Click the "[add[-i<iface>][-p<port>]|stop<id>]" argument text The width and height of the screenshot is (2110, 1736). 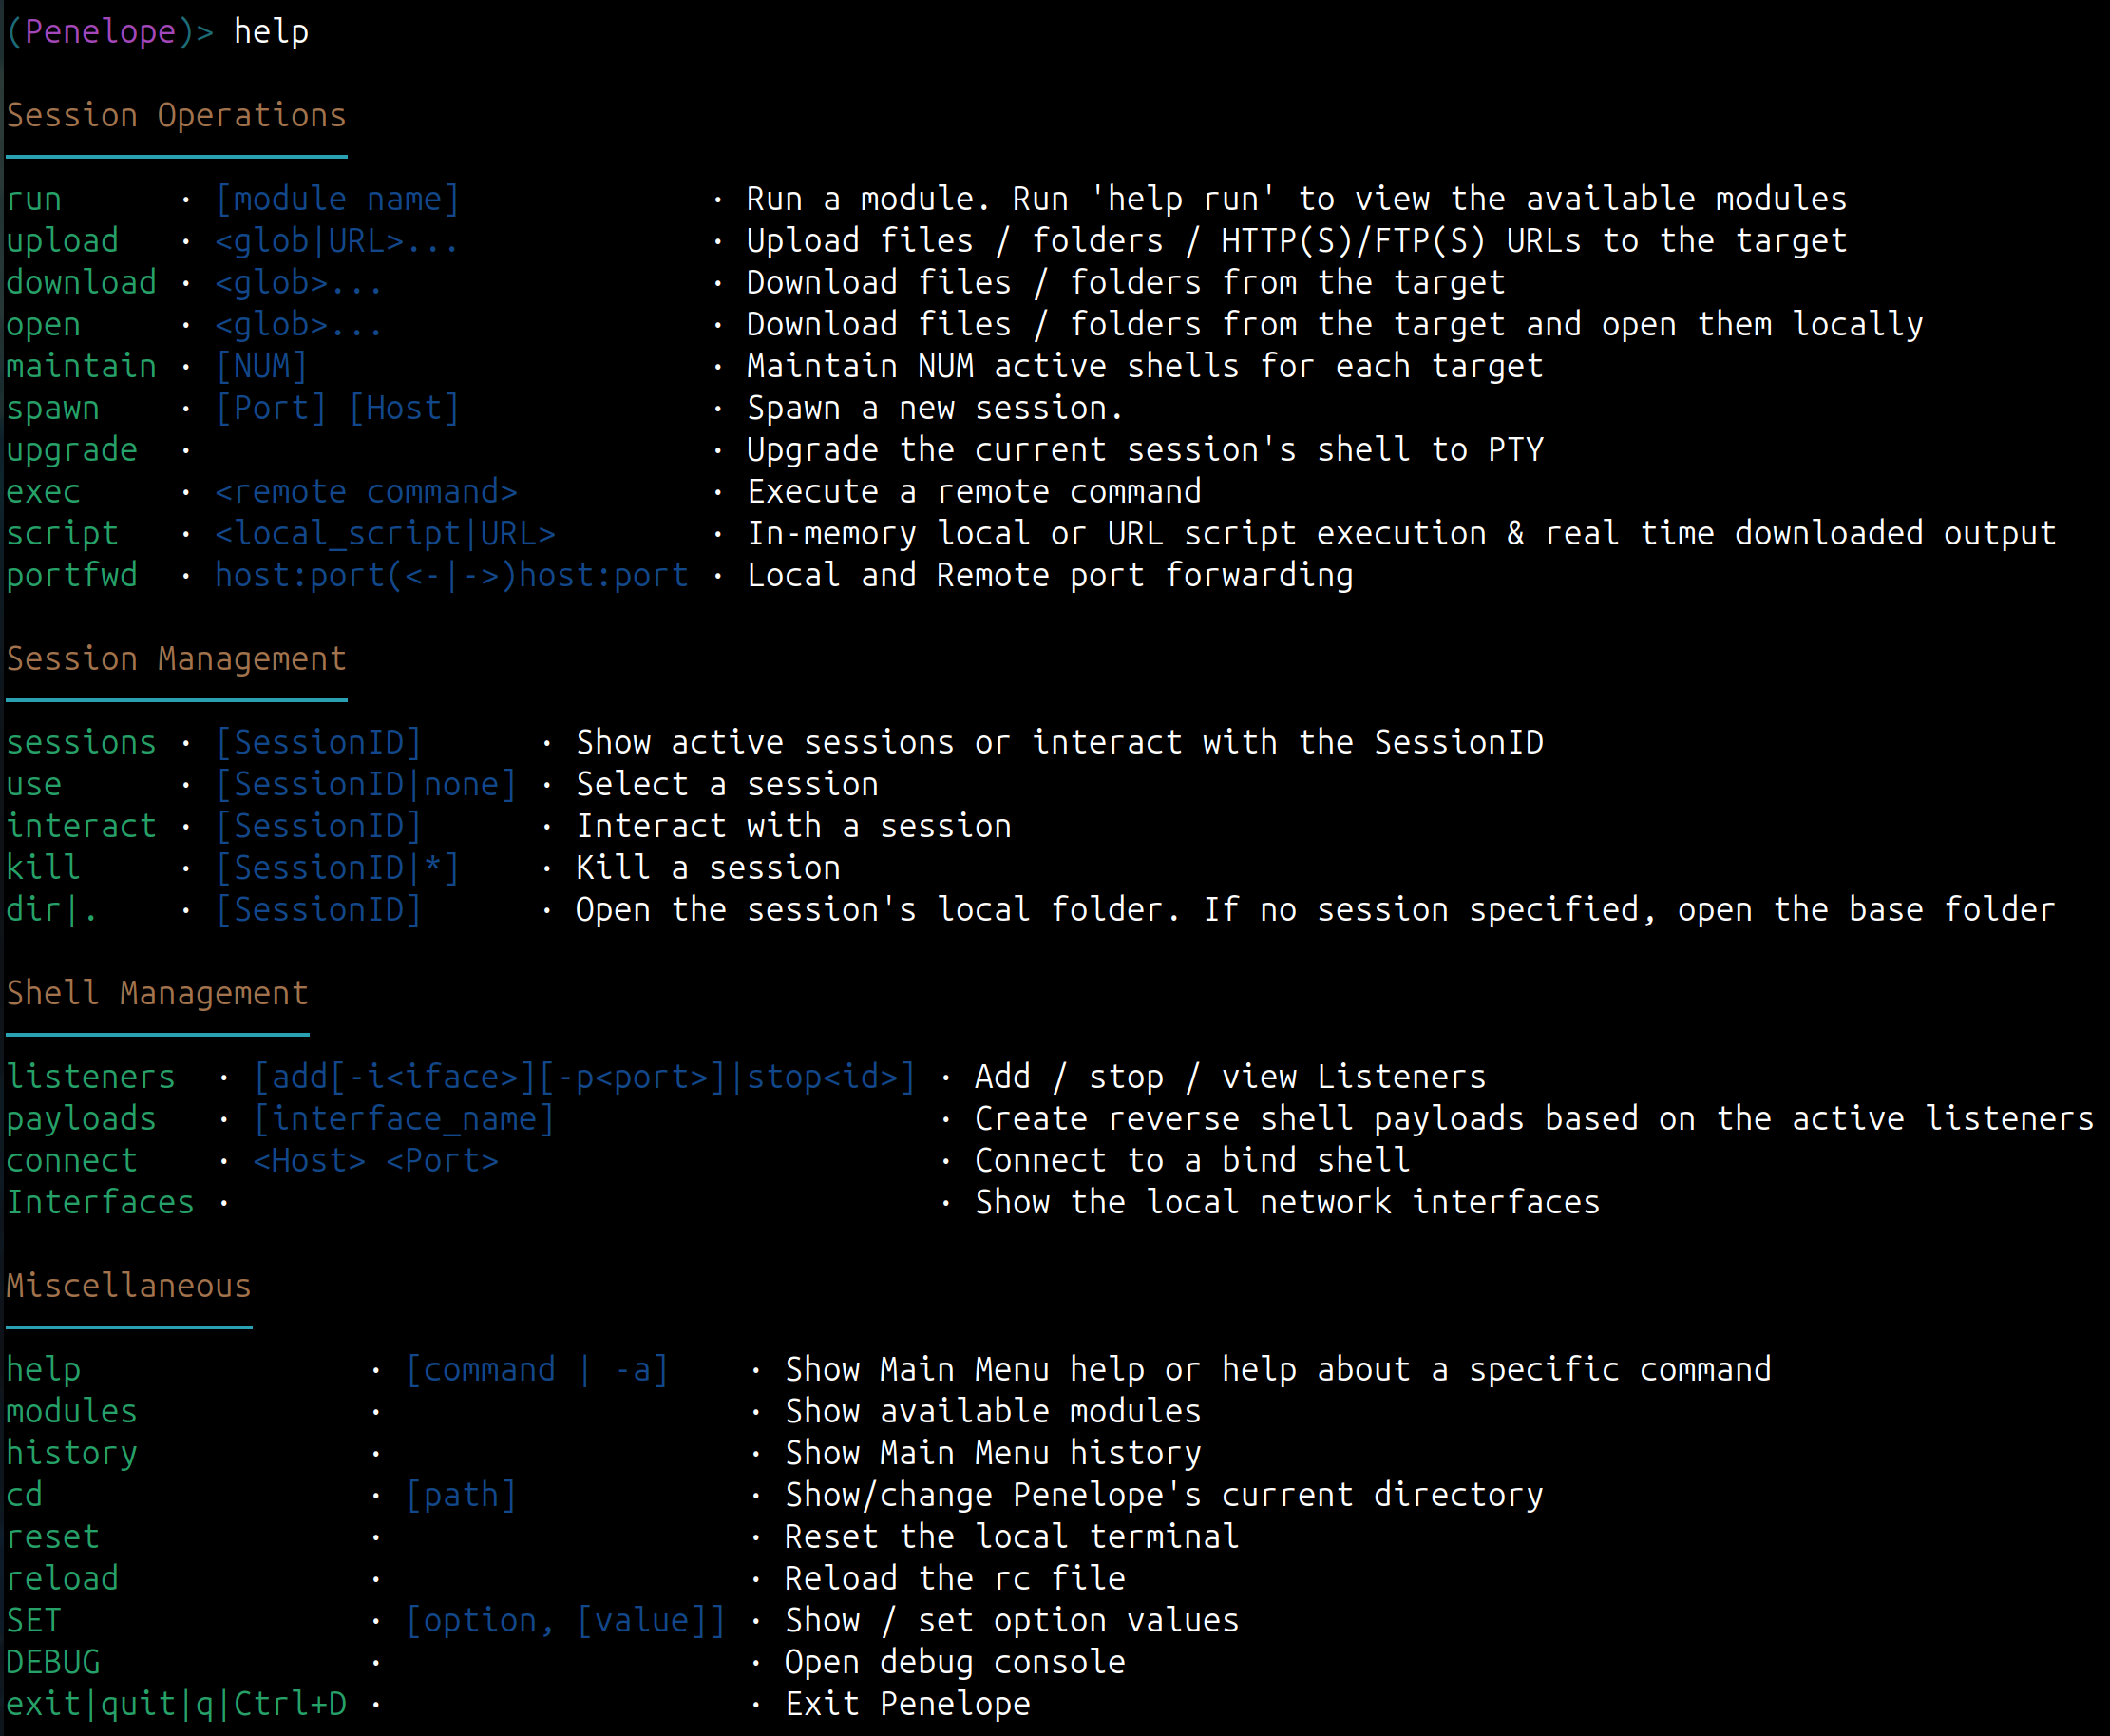tap(584, 1077)
